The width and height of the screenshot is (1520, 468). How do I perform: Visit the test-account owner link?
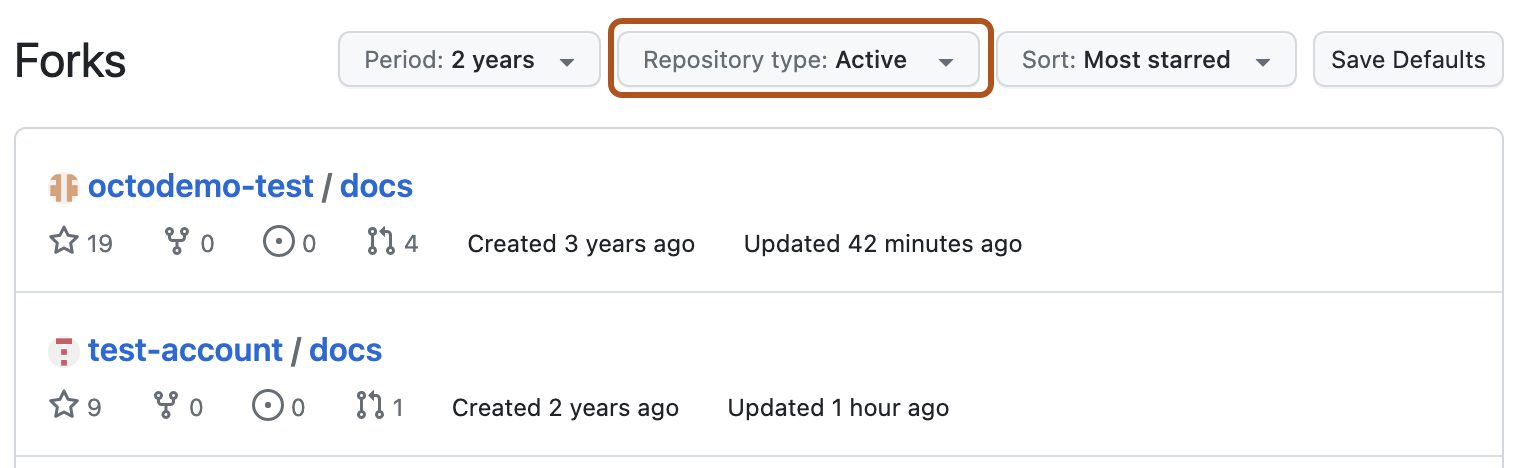185,350
